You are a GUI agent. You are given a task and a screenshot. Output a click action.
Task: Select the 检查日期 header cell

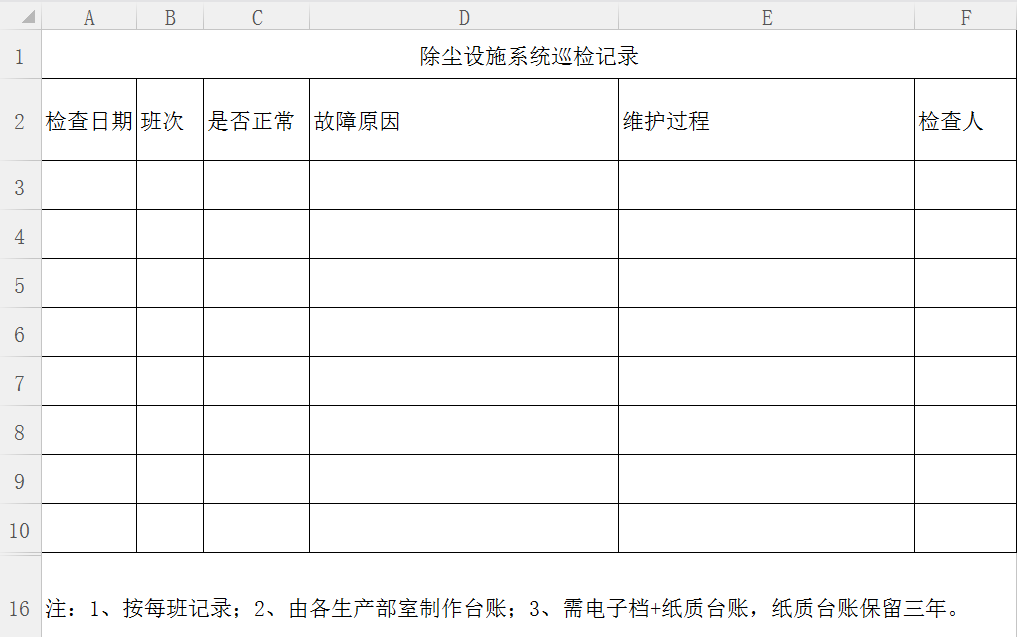(89, 121)
